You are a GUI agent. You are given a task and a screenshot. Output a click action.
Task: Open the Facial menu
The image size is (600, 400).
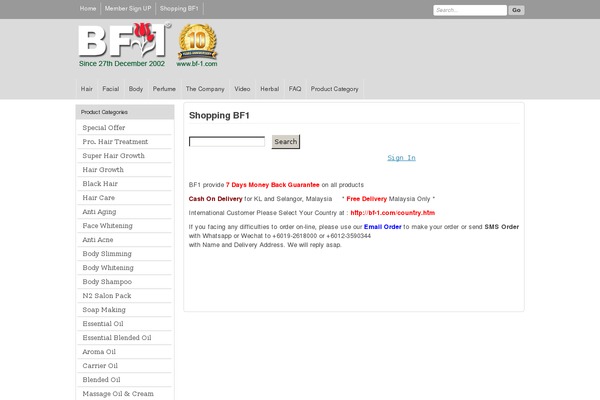111,89
